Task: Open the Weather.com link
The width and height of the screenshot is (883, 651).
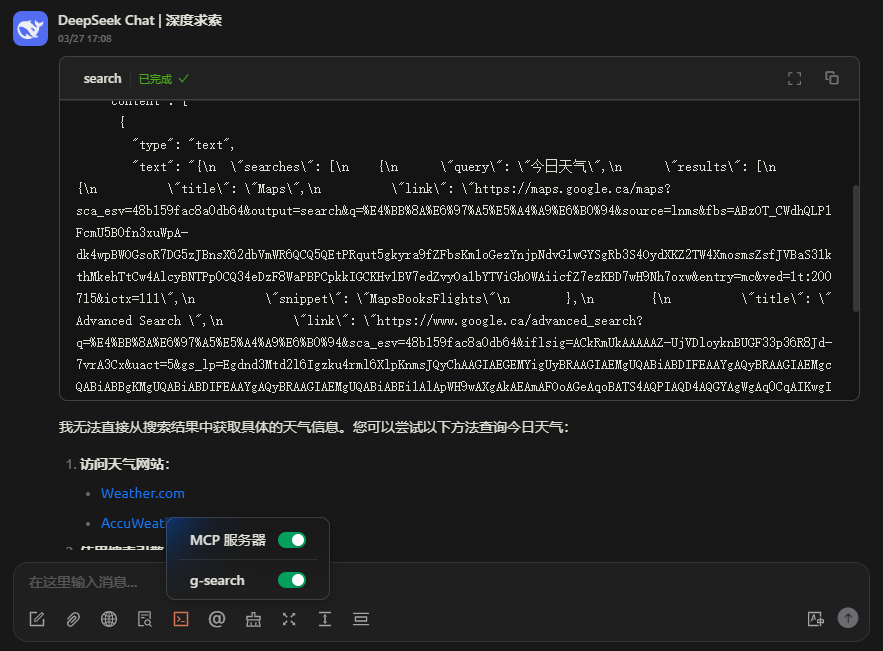Action: (143, 493)
